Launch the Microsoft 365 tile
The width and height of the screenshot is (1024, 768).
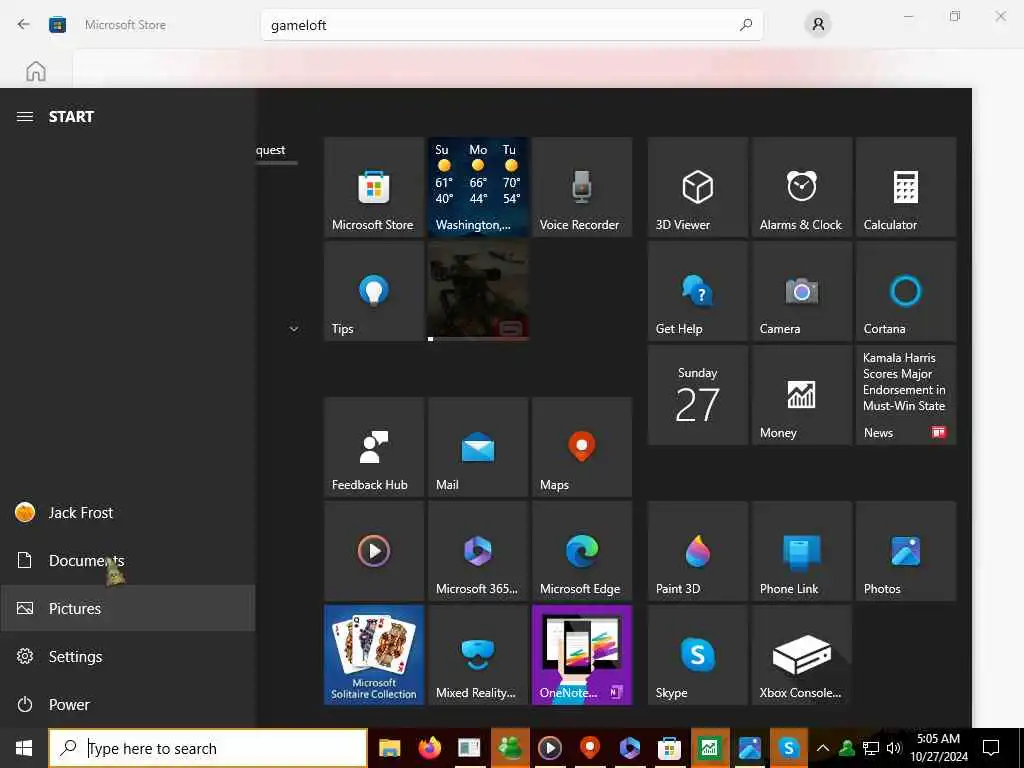pyautogui.click(x=478, y=551)
